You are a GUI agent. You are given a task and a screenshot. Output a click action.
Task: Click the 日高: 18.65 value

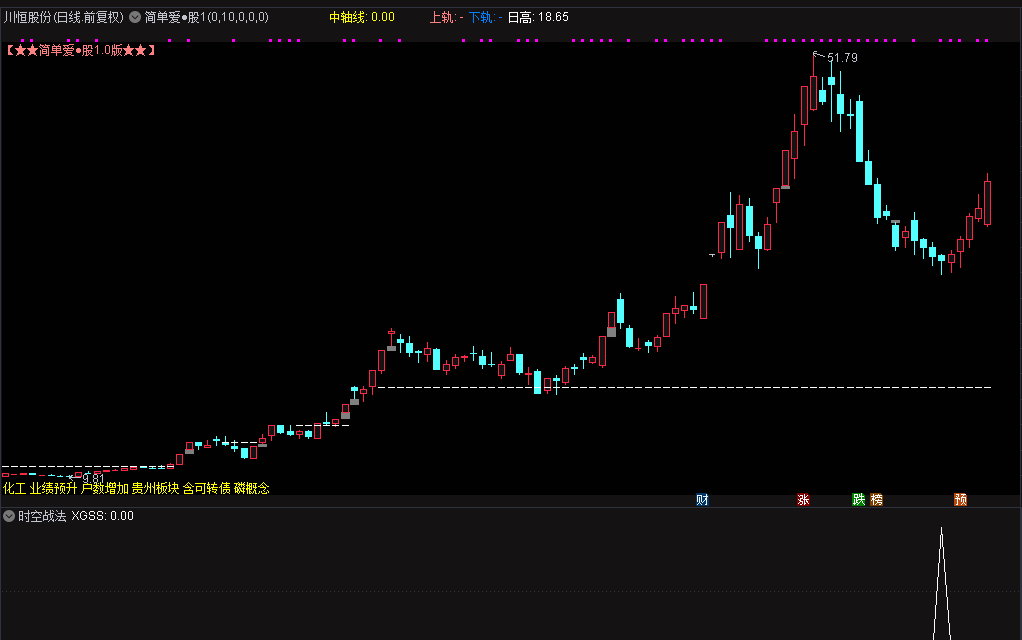pyautogui.click(x=538, y=18)
